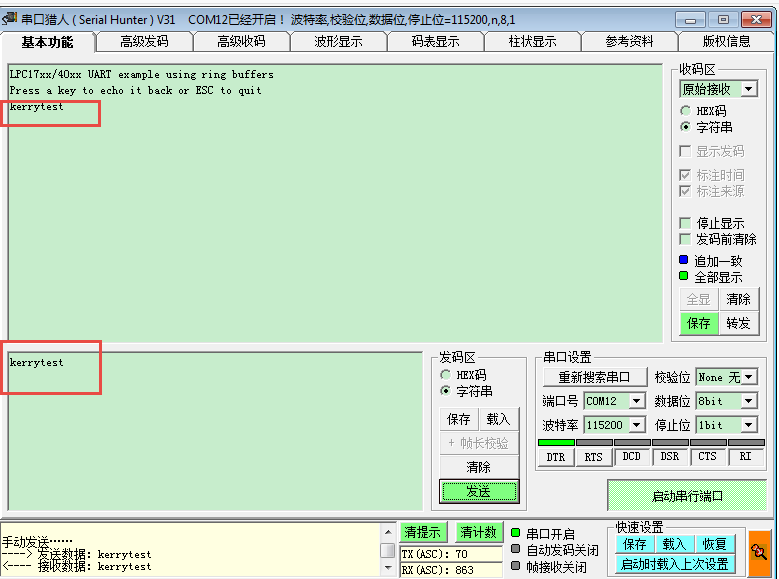Image resolution: width=779 pixels, height=579 pixels.
Task: Click the log panel scroll up arrow
Action: coord(388,532)
